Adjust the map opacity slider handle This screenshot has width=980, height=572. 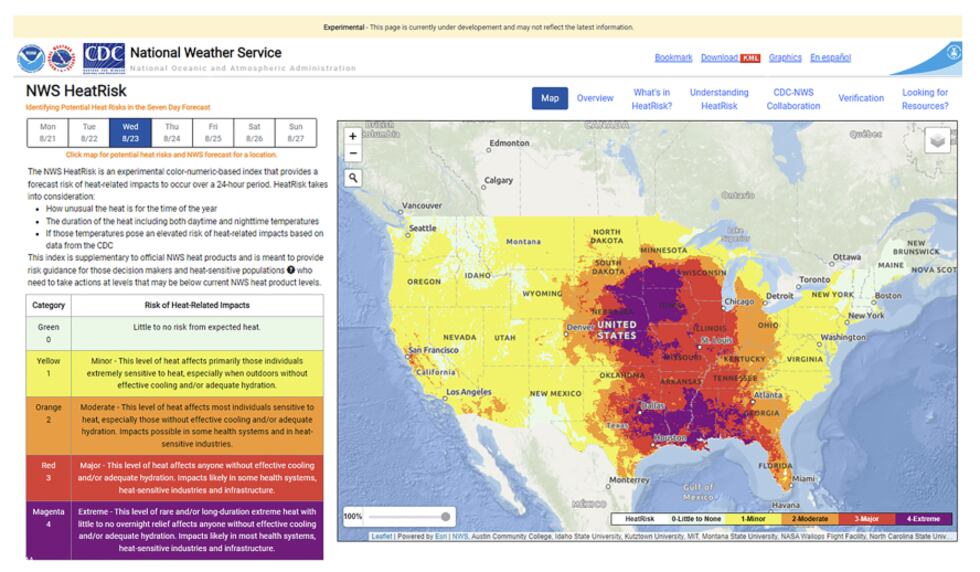tap(446, 516)
